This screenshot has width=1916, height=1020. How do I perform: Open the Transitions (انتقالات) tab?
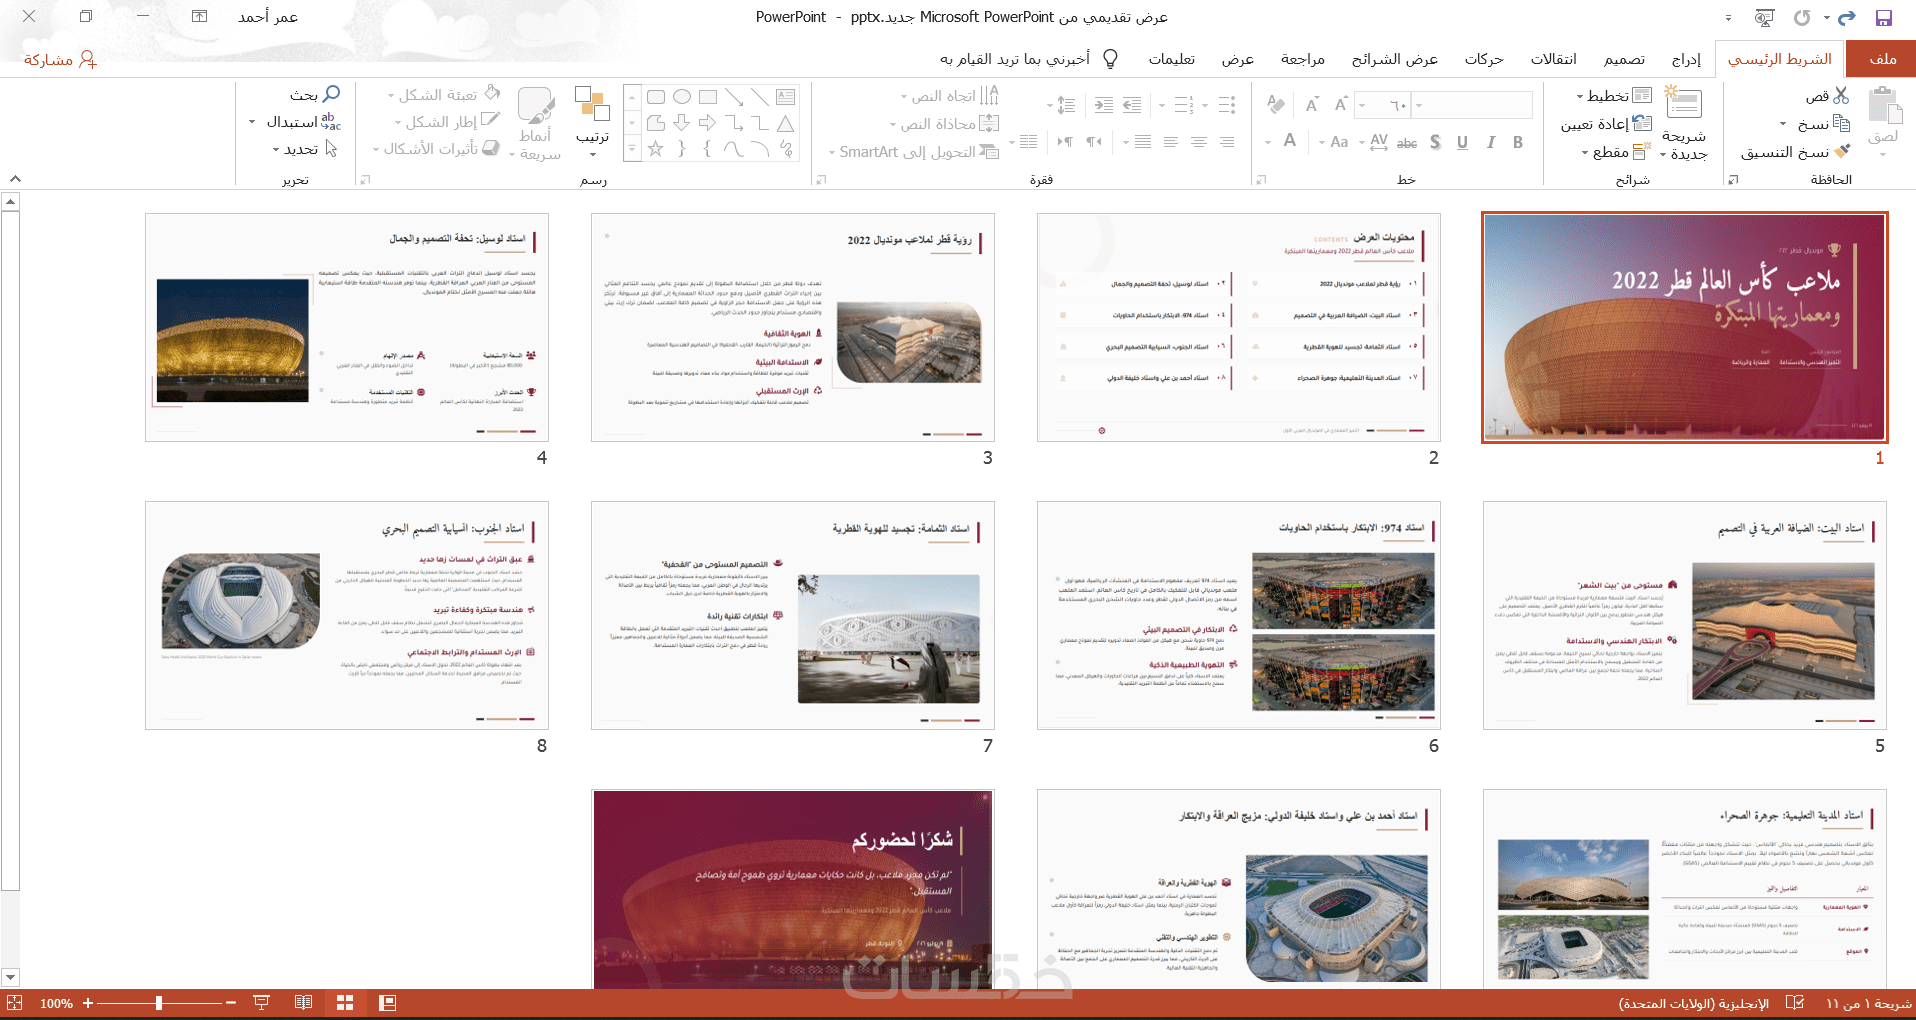(1553, 59)
